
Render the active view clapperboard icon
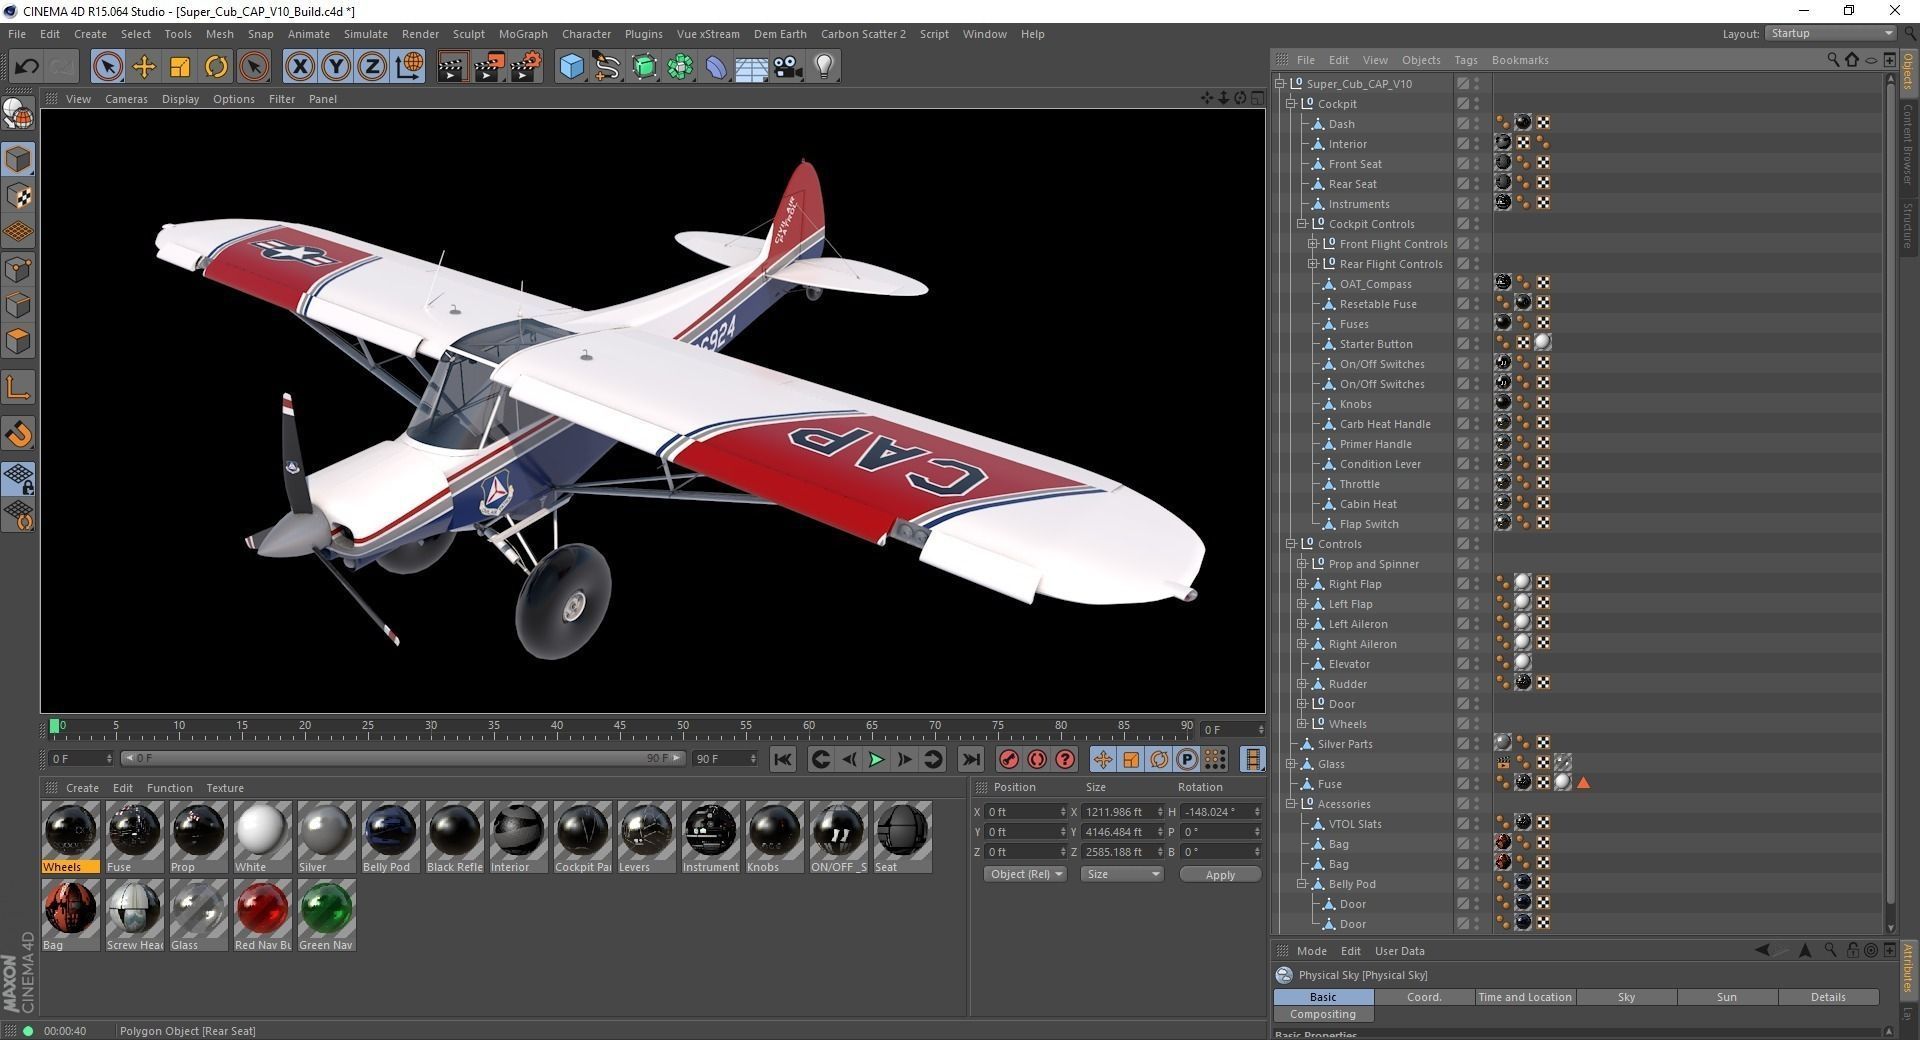click(x=452, y=67)
